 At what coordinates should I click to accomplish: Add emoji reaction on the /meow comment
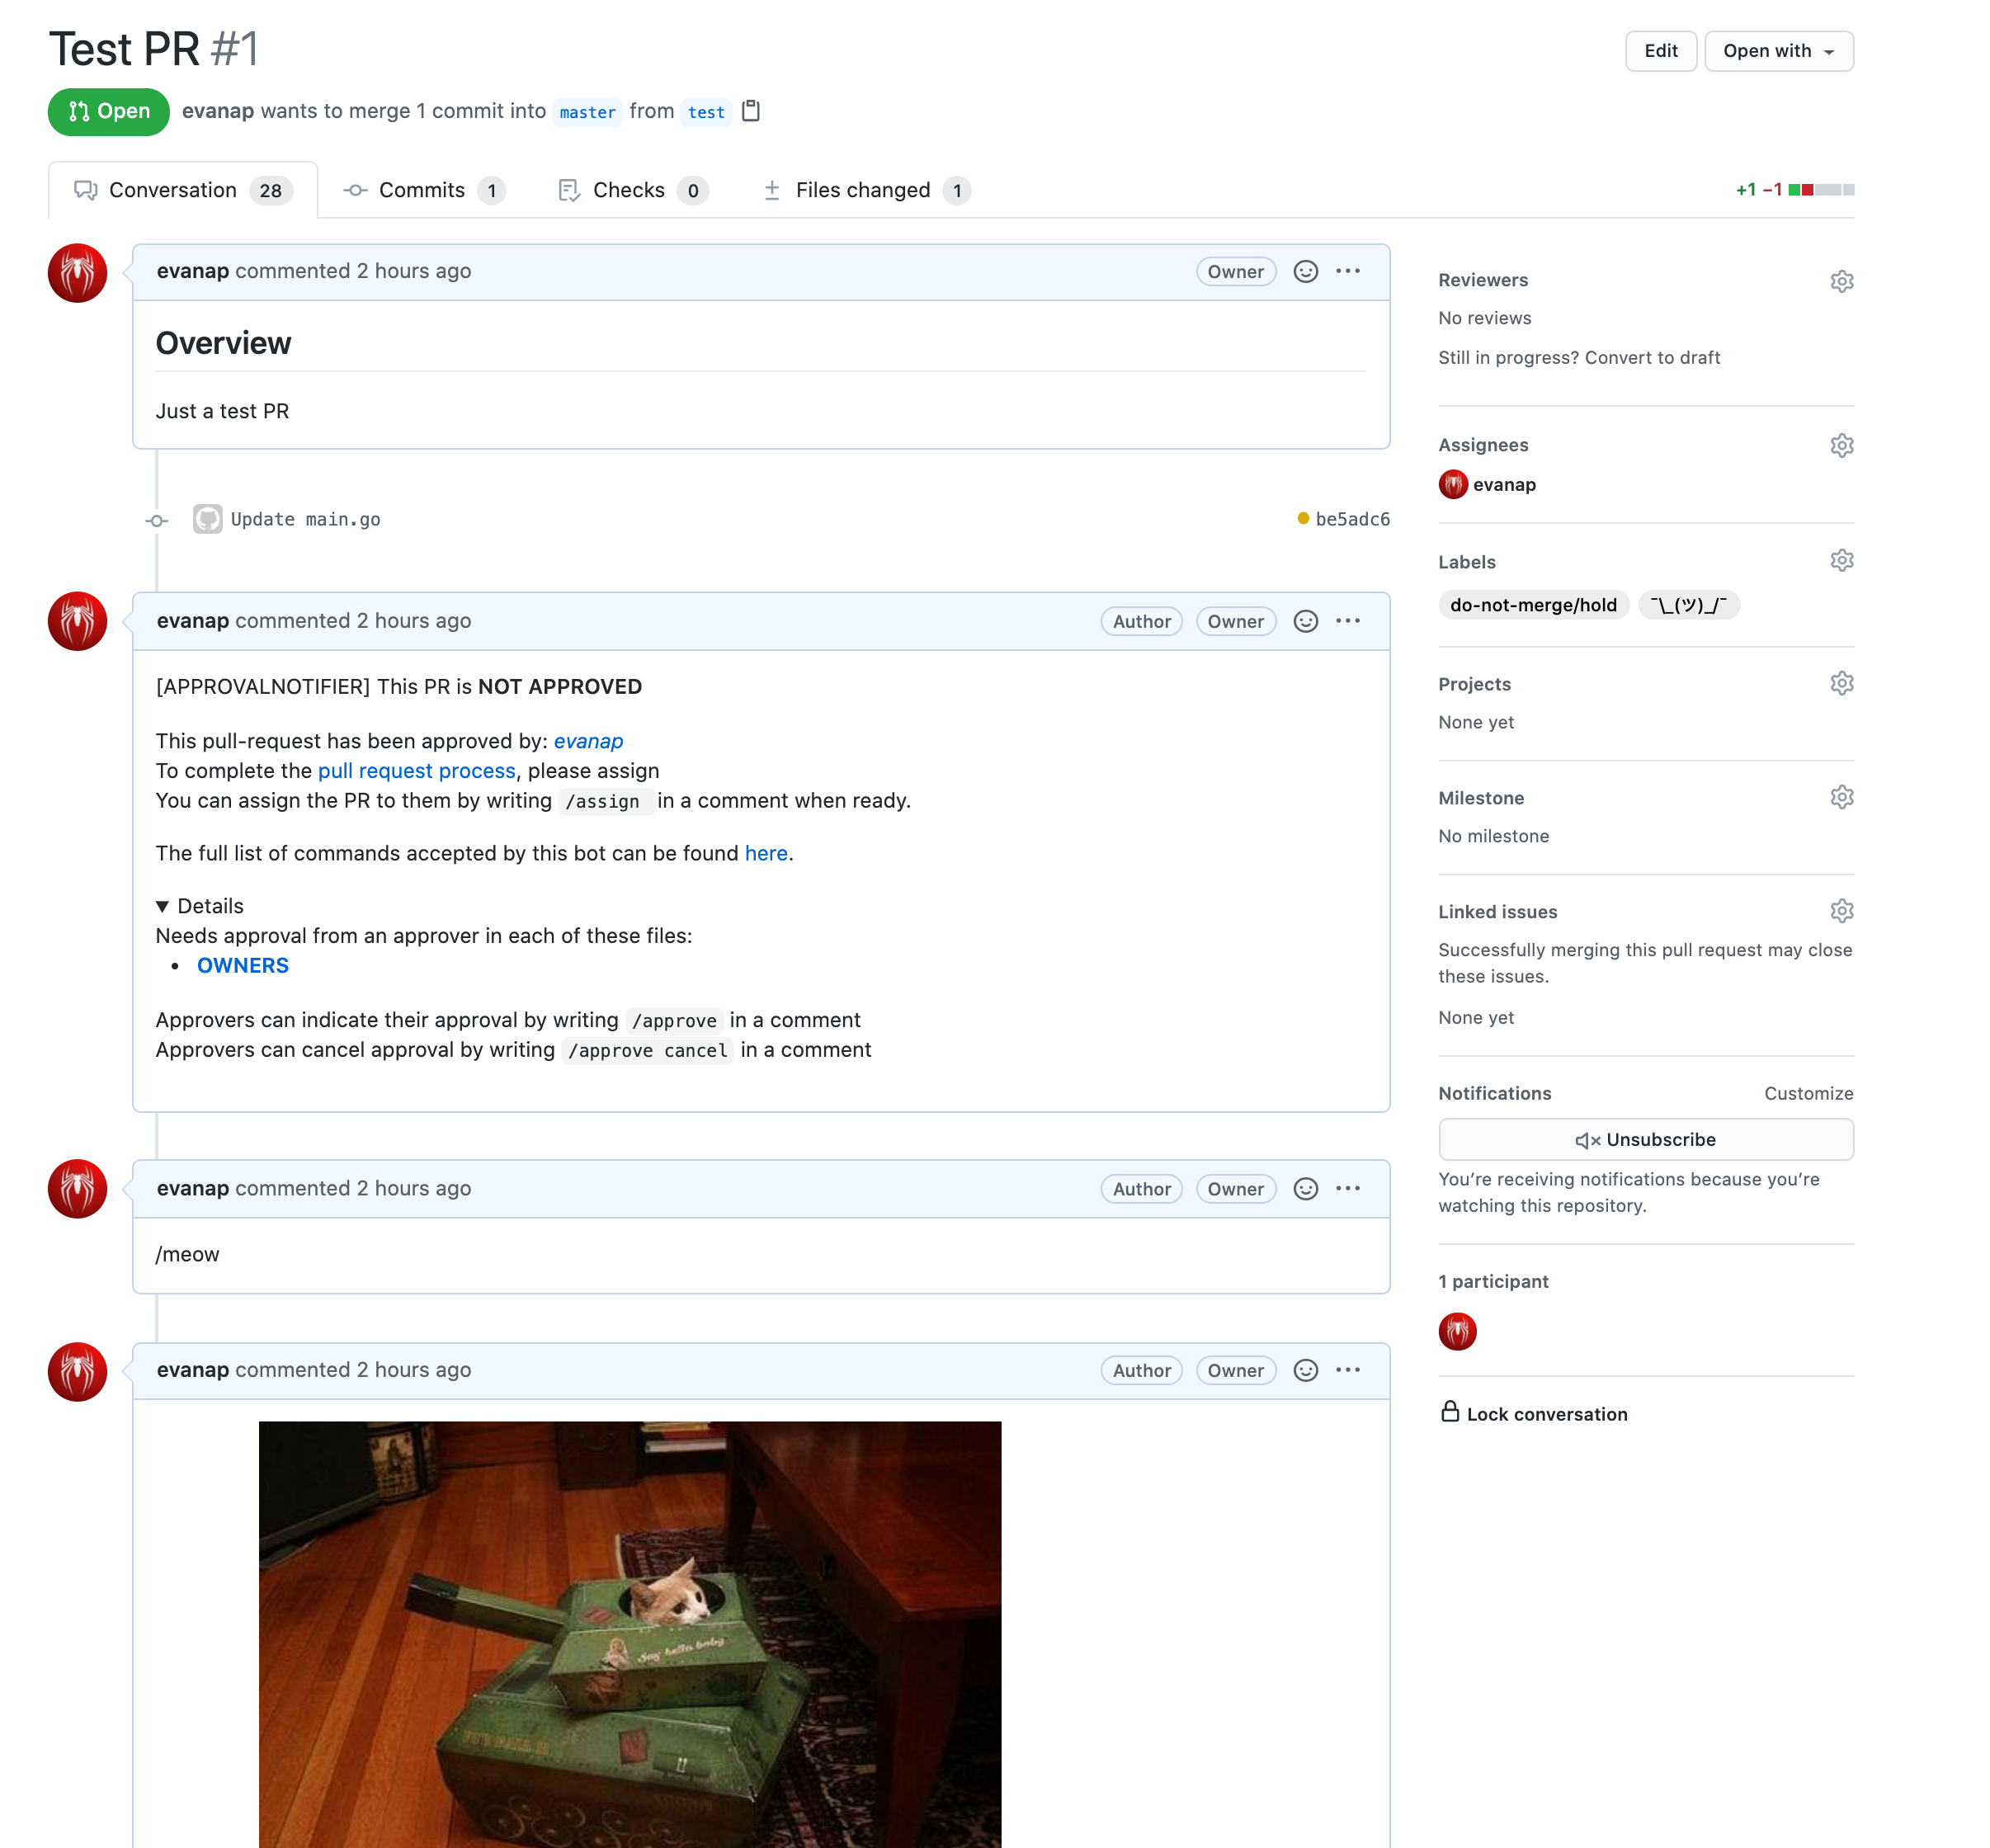(1305, 1189)
